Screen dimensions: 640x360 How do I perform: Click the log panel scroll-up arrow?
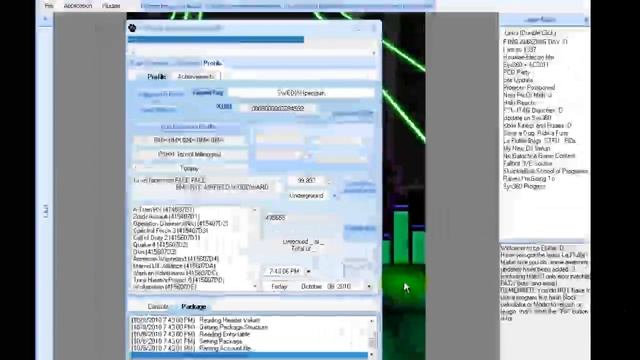click(x=372, y=321)
